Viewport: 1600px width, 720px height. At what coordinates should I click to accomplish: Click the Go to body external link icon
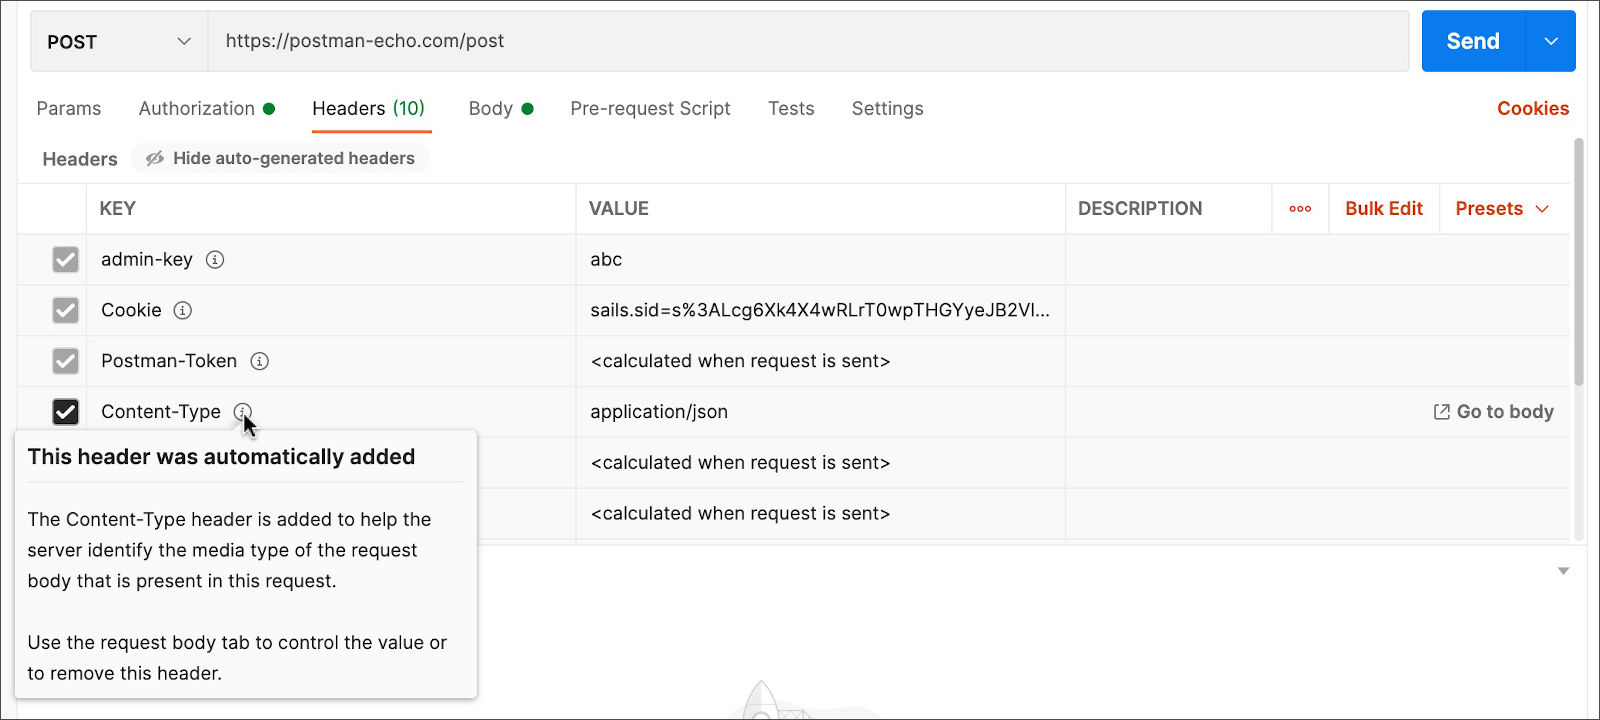[x=1440, y=411]
